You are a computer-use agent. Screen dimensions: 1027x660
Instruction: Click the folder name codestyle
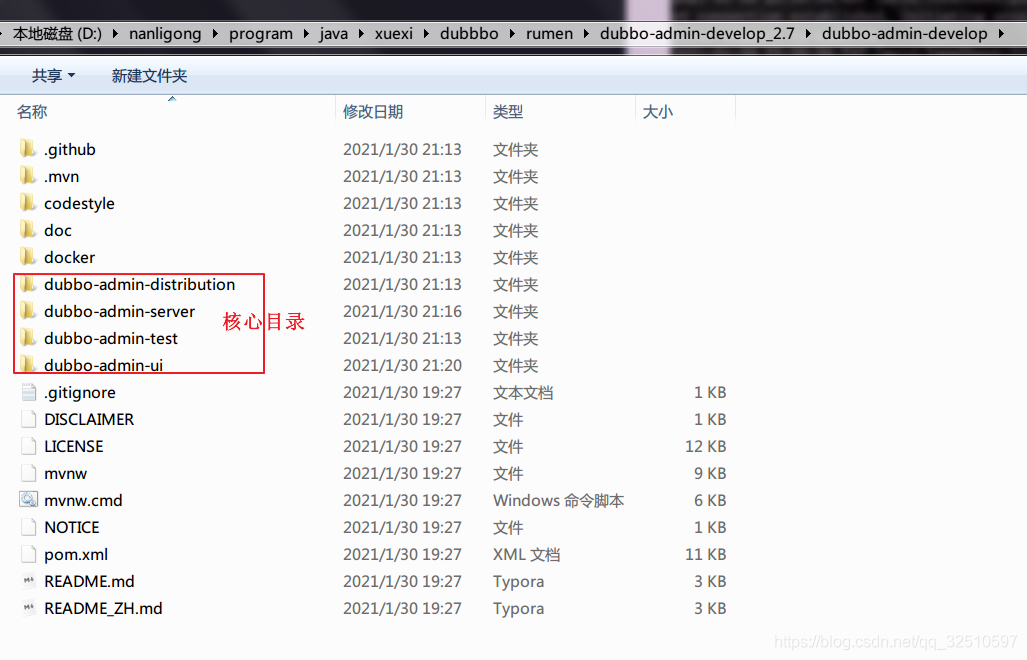pos(79,204)
